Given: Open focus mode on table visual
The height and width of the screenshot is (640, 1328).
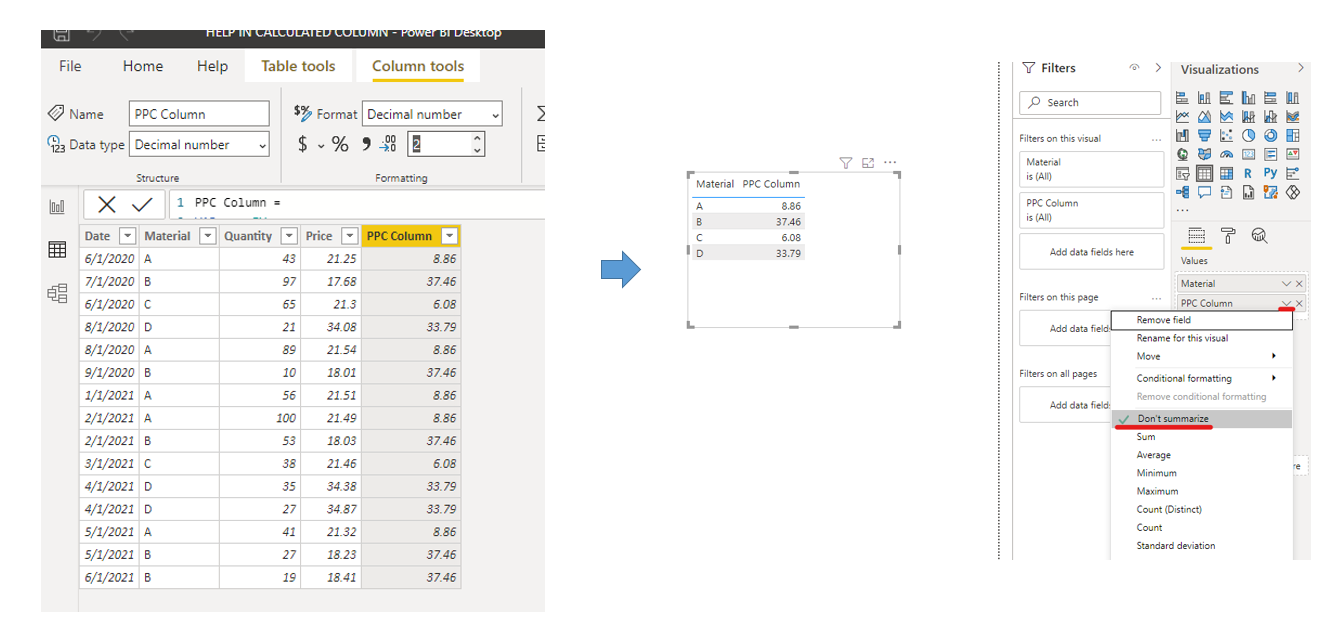Looking at the screenshot, I should (867, 162).
